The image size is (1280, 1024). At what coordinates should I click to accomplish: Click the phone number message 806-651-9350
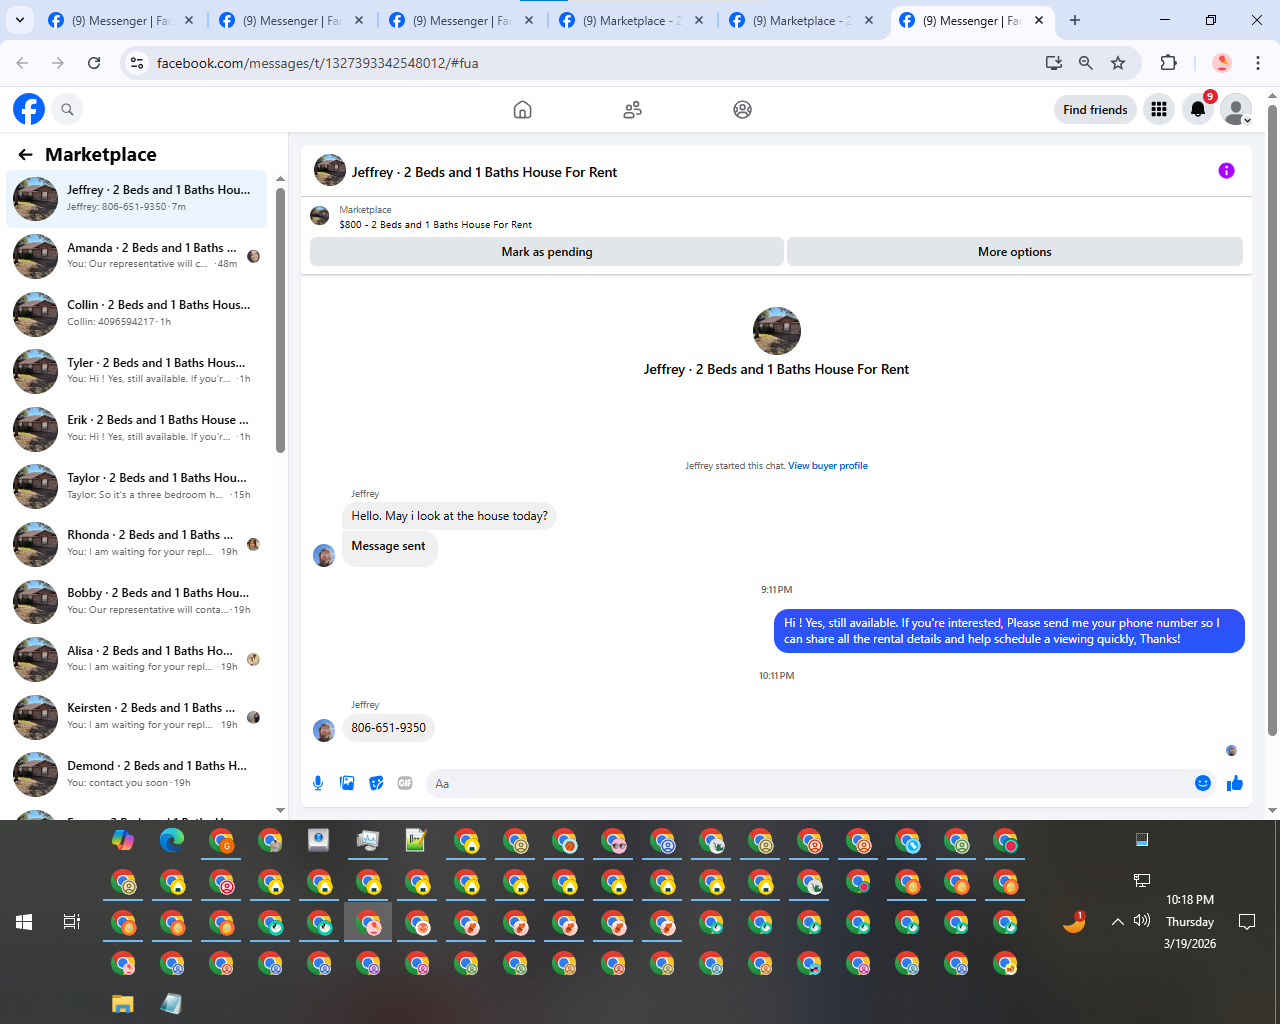[388, 728]
